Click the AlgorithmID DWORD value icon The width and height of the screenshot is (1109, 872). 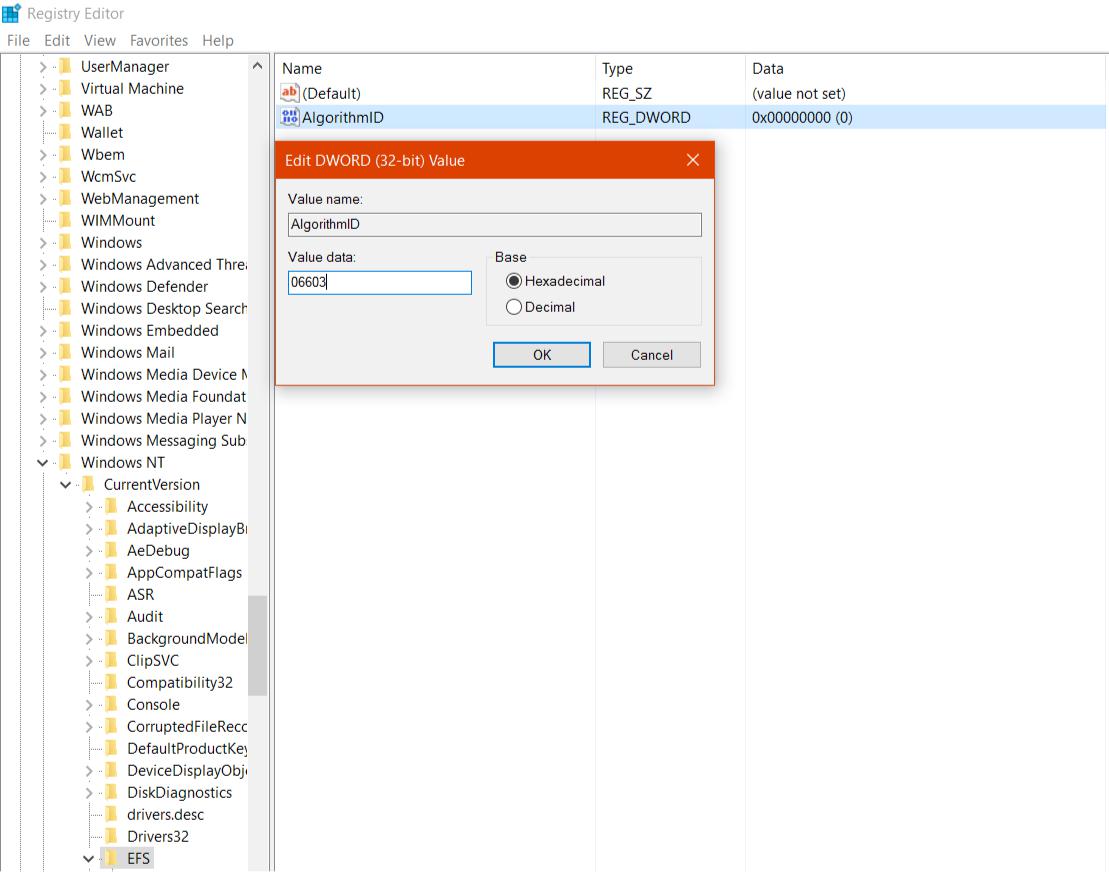290,118
